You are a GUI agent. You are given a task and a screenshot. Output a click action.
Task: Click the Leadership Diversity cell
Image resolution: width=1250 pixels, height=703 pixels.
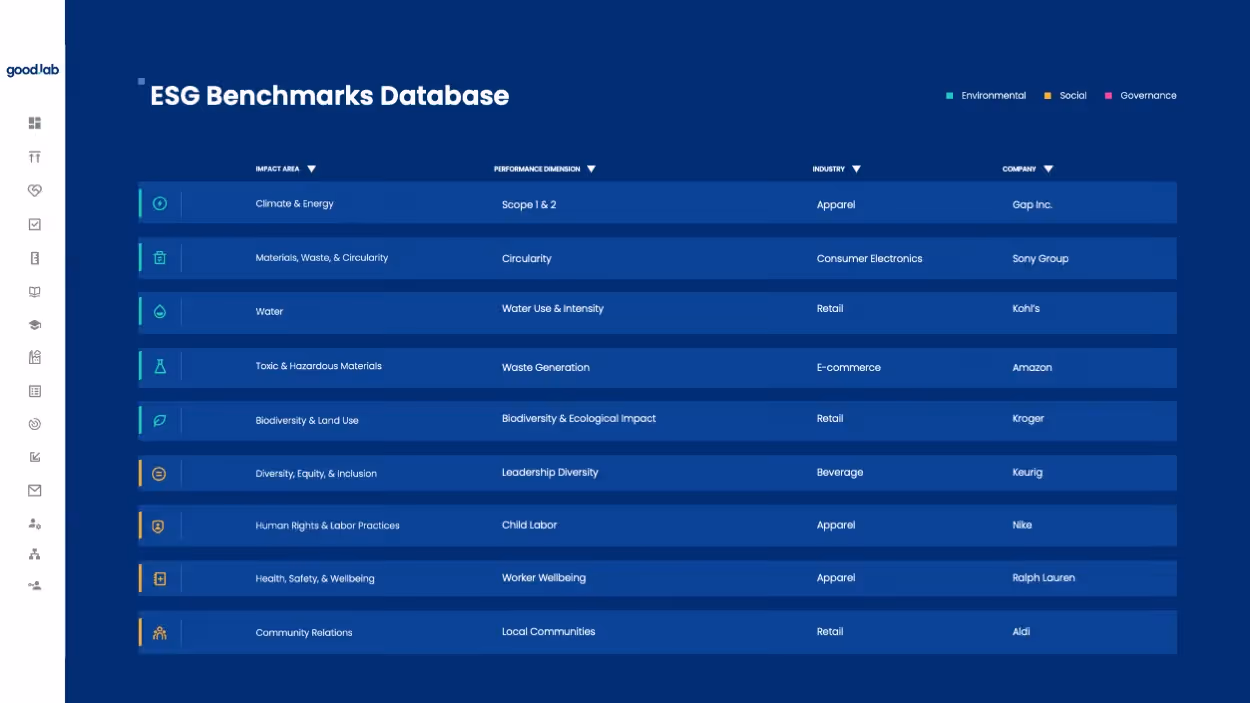coord(550,473)
